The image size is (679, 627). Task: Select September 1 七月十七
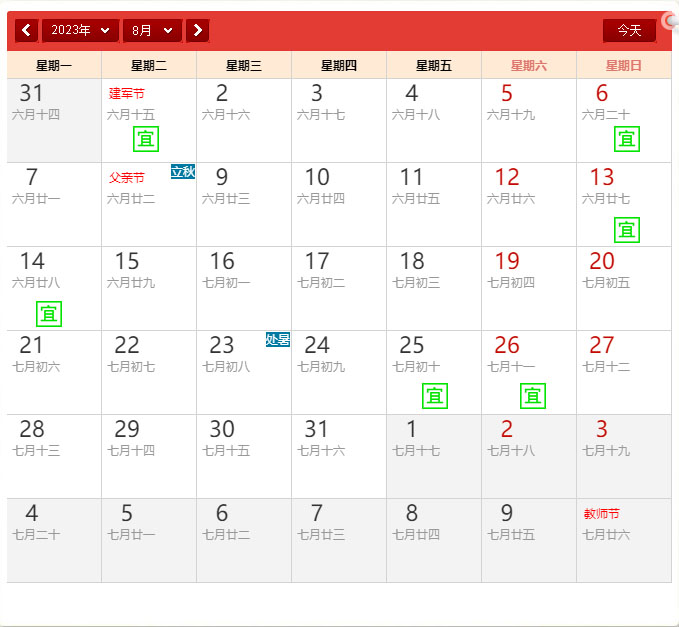coord(434,456)
